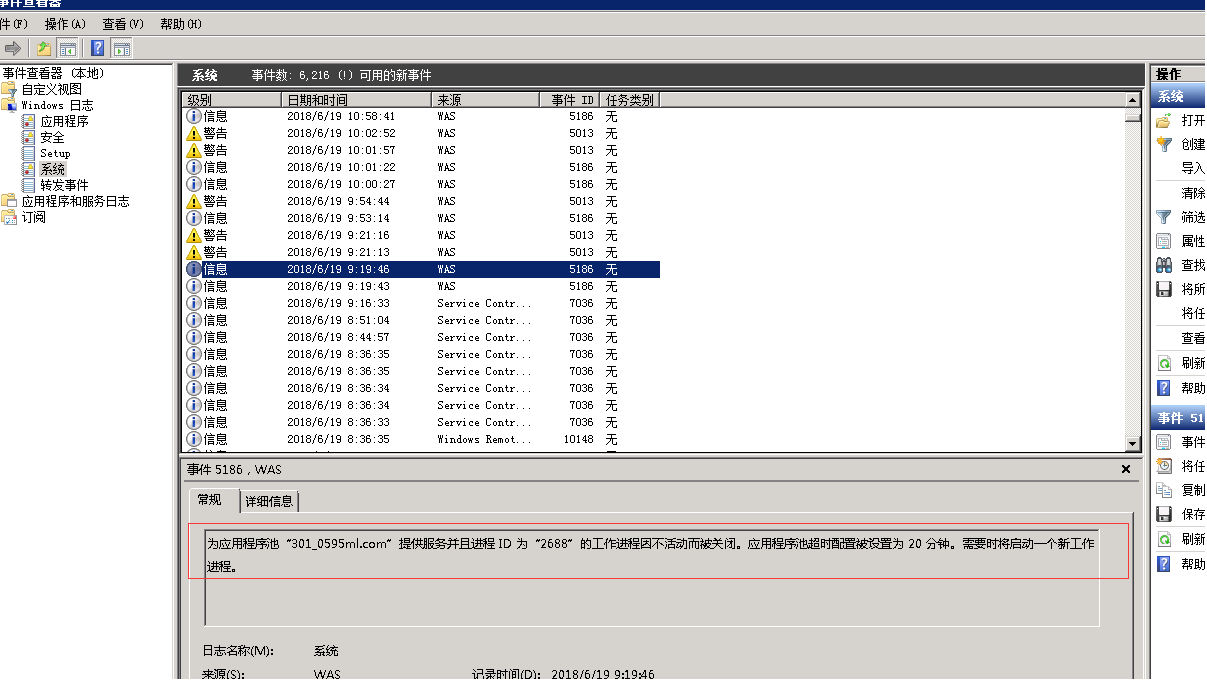Click the forward arrow toolbar icon
Screen dimensions: 1207x680
coord(13,48)
